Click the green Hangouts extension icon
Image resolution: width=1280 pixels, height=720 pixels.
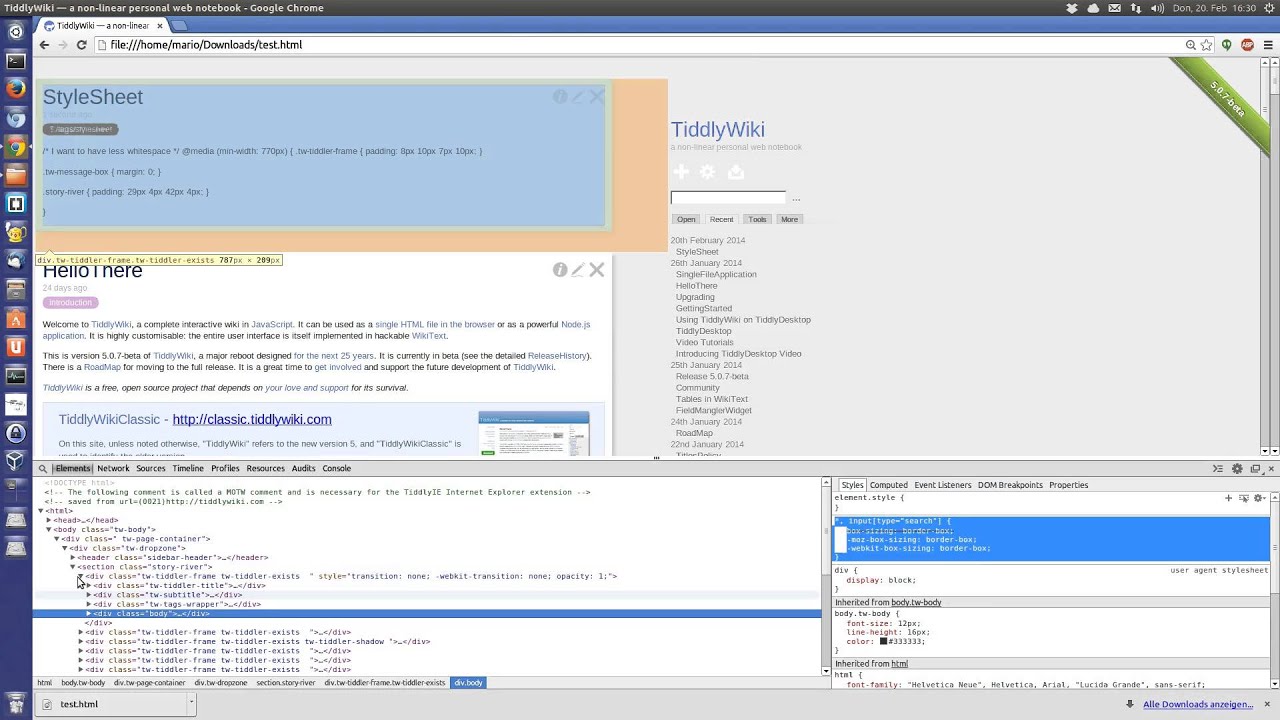click(1227, 45)
